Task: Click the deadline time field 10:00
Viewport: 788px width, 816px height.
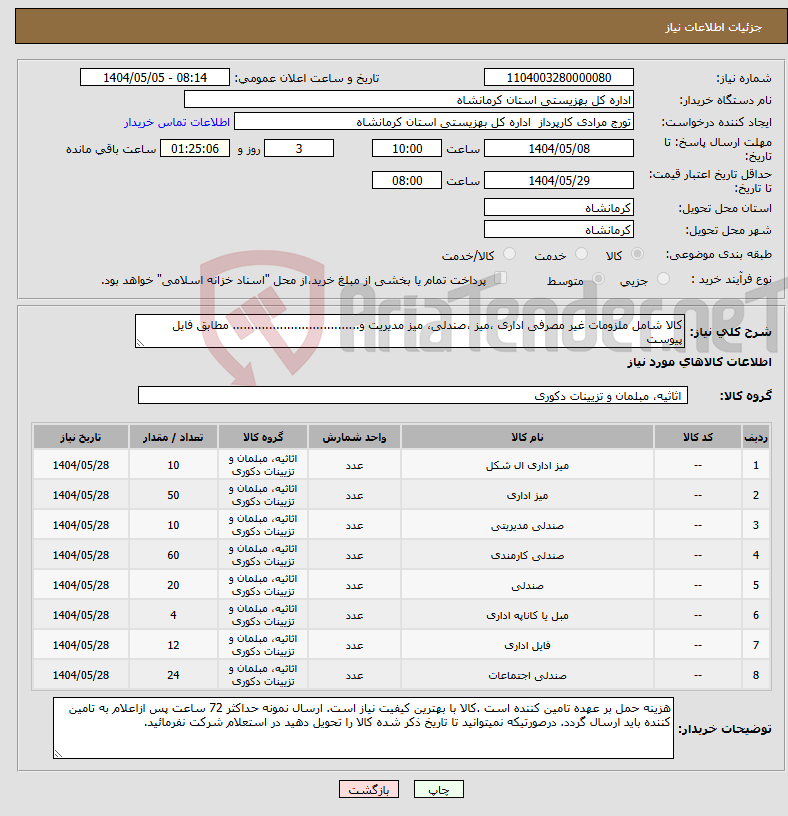Action: coord(406,149)
